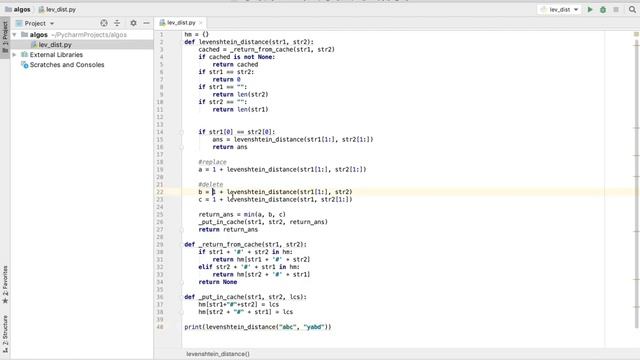Viewport: 640px width, 360px height.
Task: Click the 'hm = {}' line
Action: (x=196, y=34)
